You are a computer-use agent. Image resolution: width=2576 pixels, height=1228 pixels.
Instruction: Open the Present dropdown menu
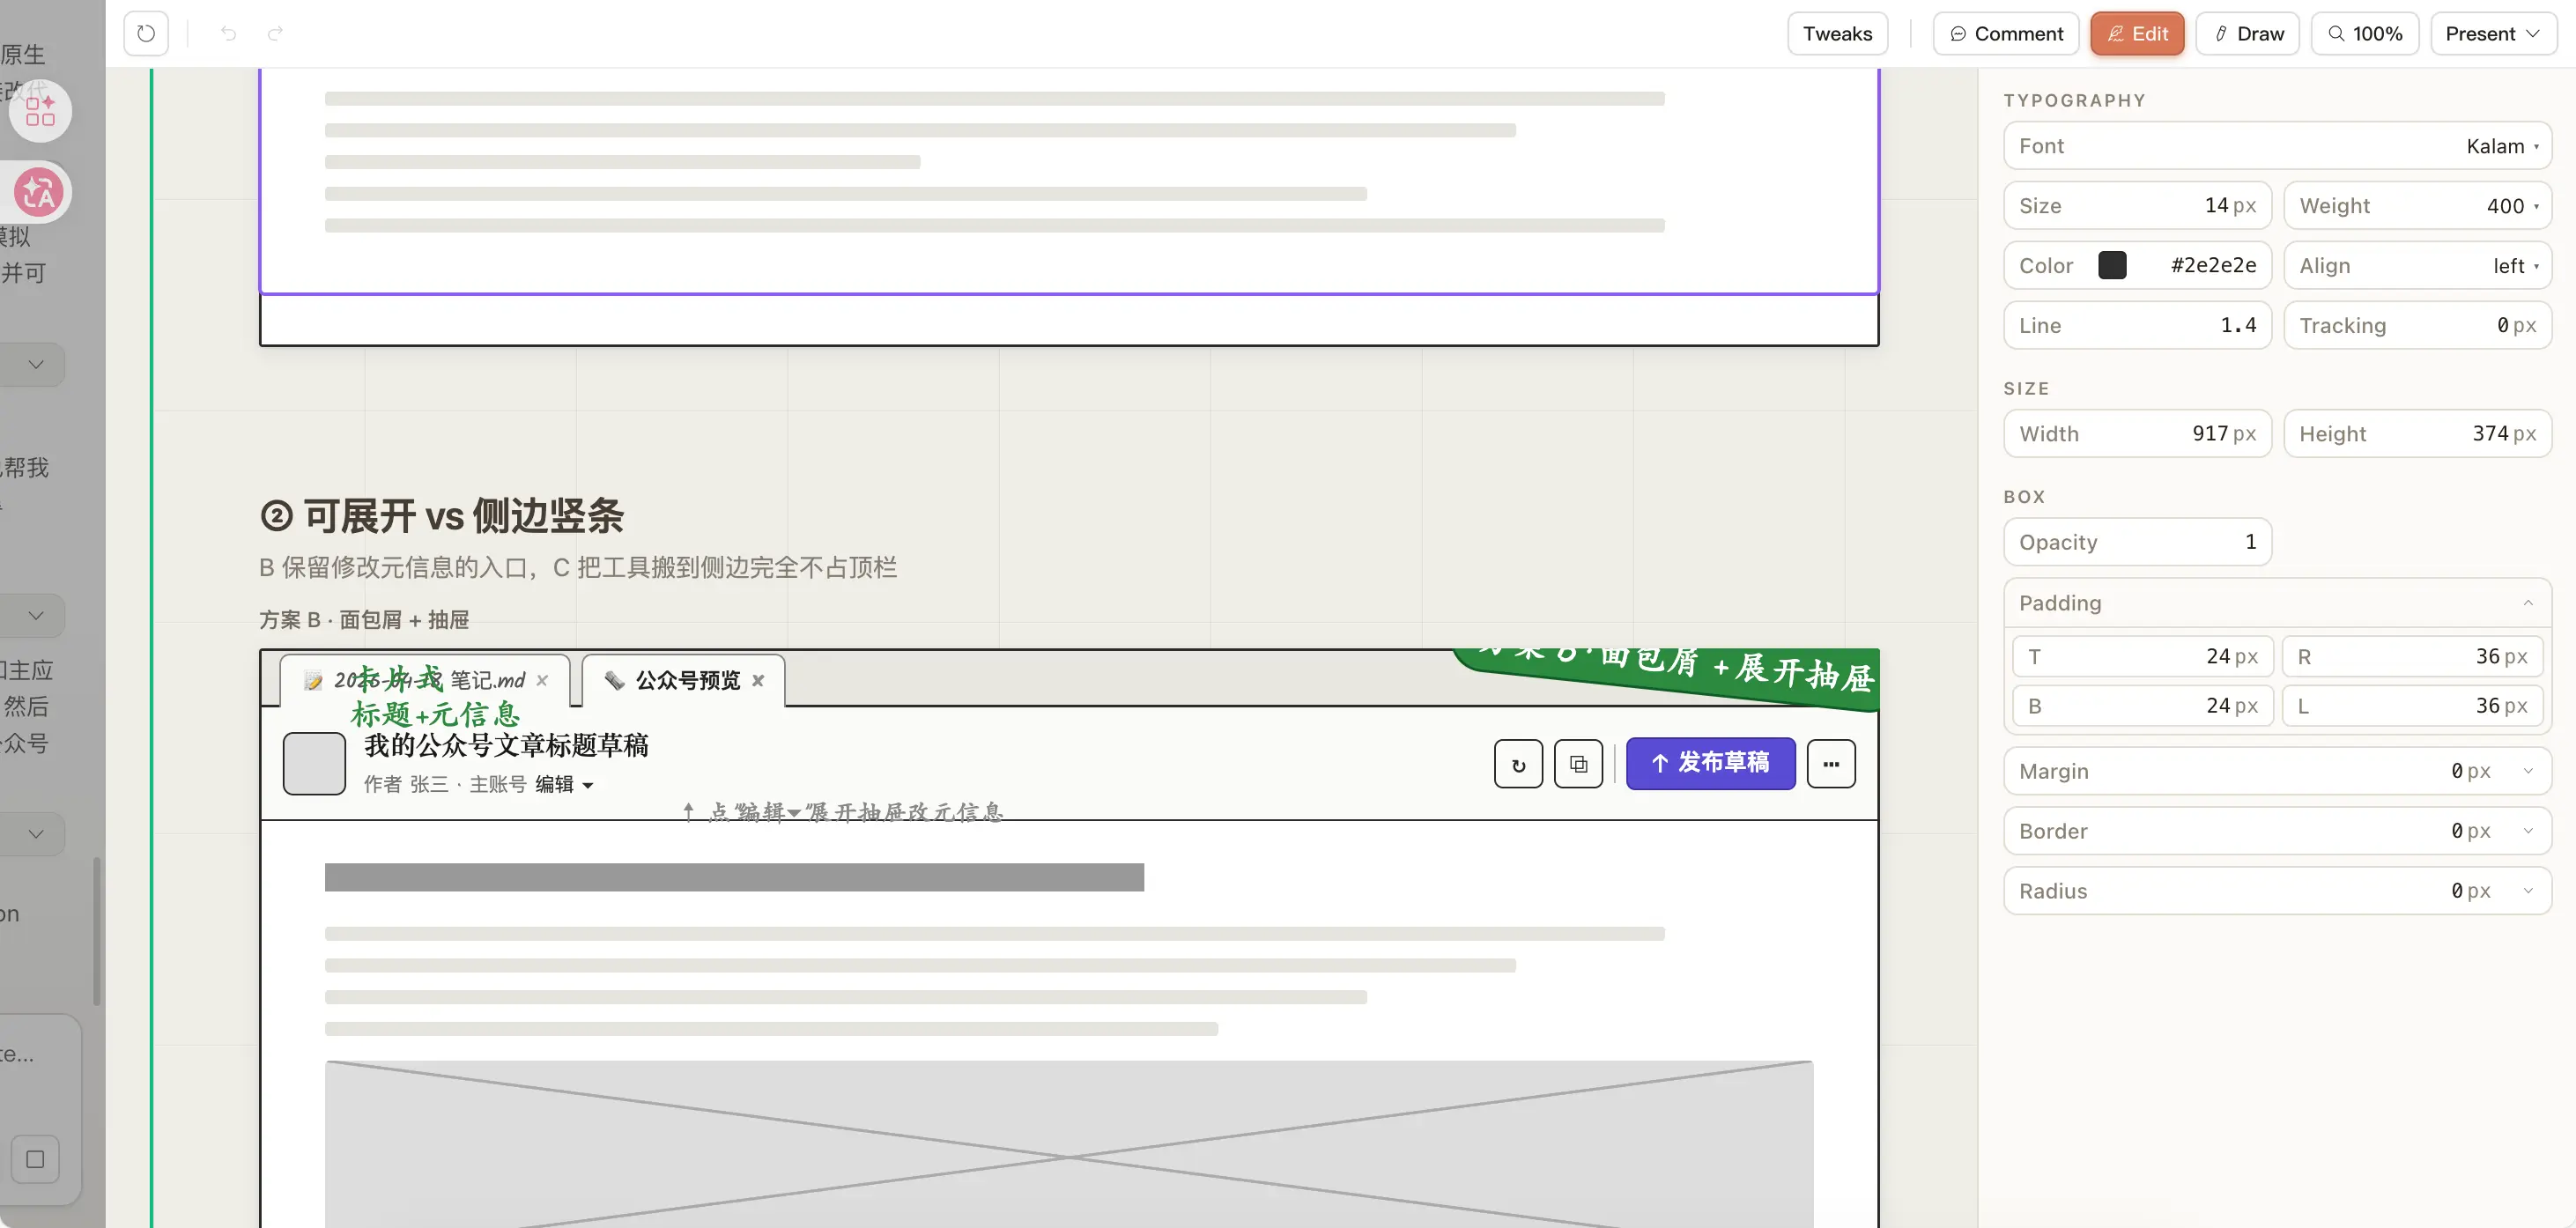coord(2492,33)
